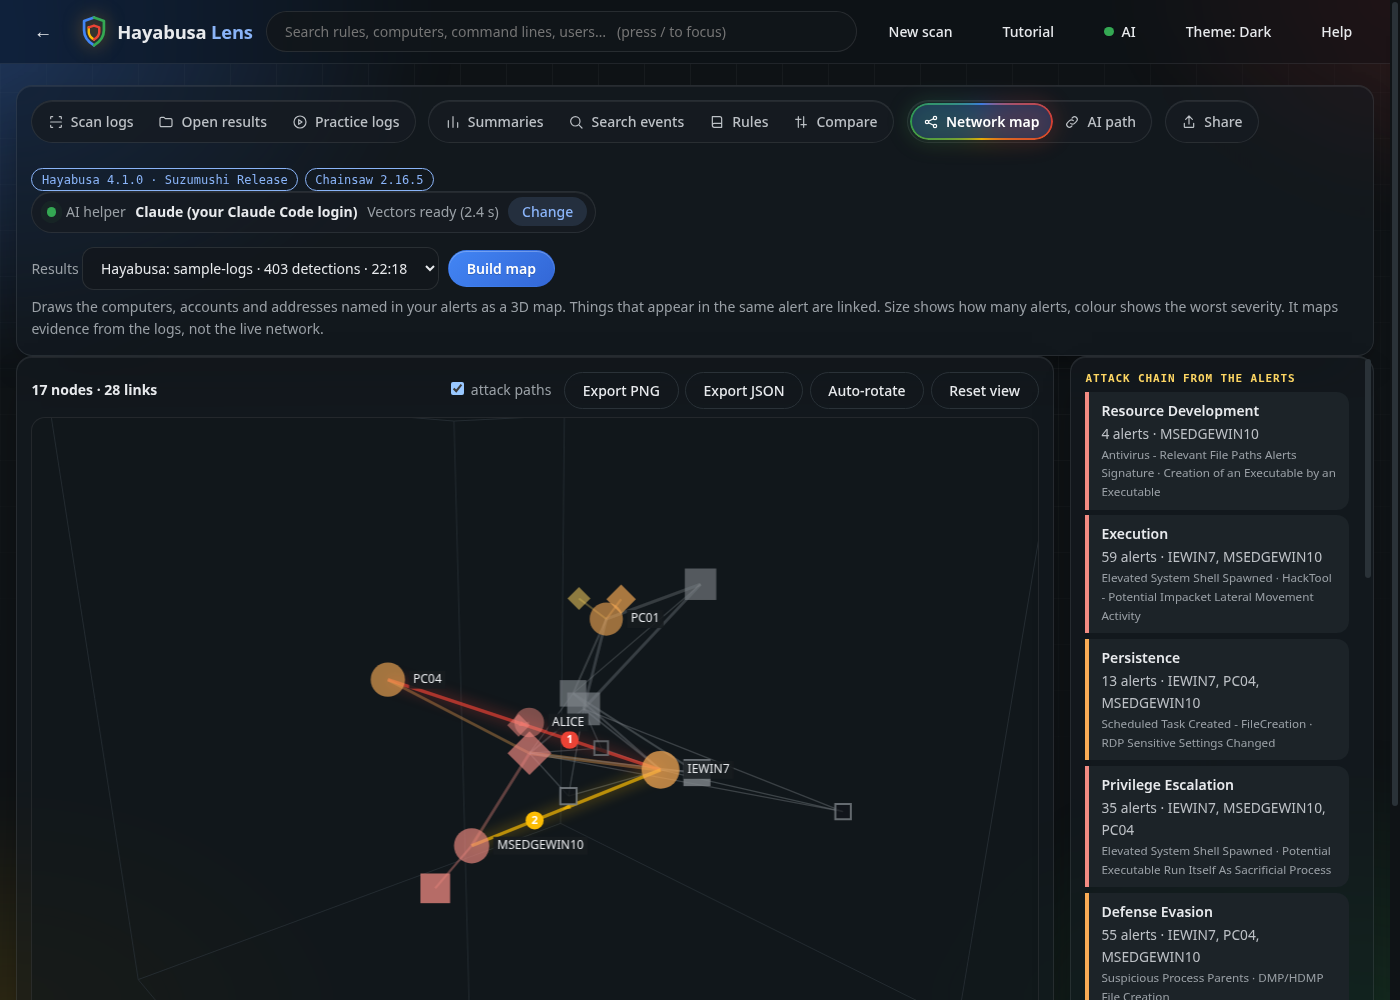Click the Build map button
Viewport: 1400px width, 1000px height.
point(501,269)
